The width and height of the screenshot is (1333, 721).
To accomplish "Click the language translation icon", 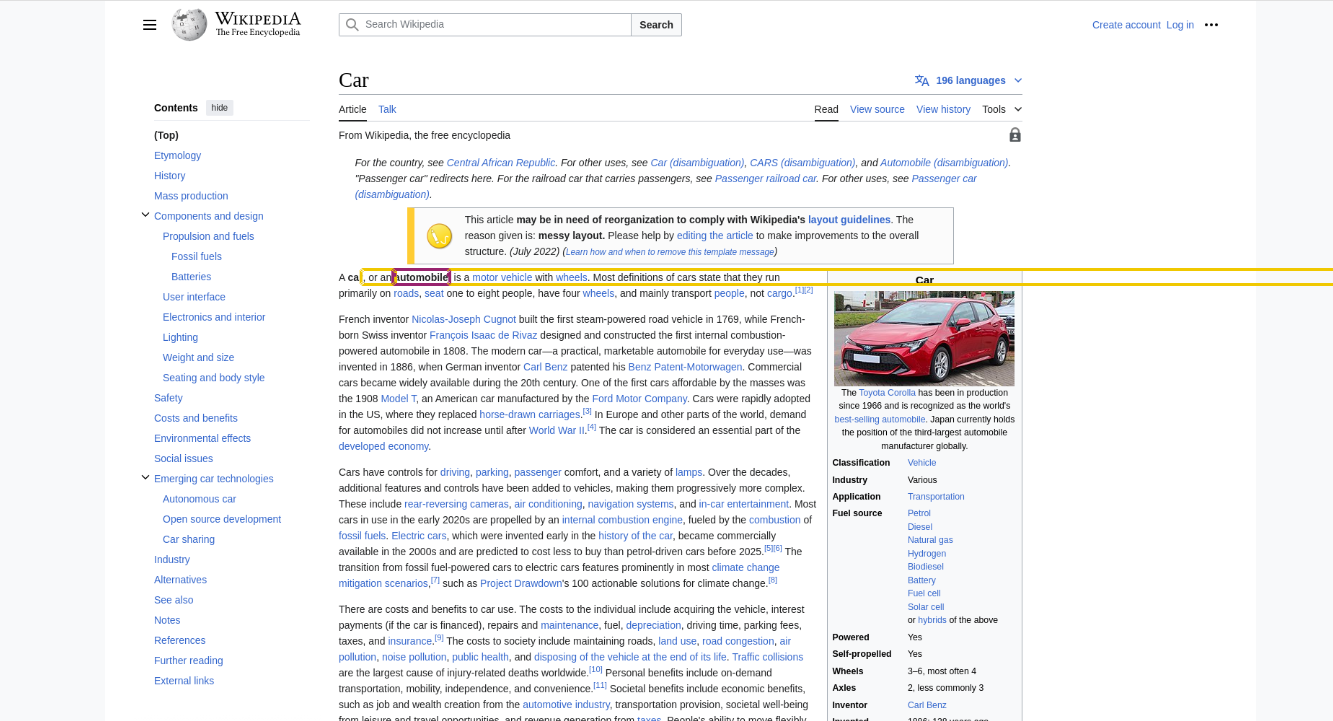I will pyautogui.click(x=921, y=81).
